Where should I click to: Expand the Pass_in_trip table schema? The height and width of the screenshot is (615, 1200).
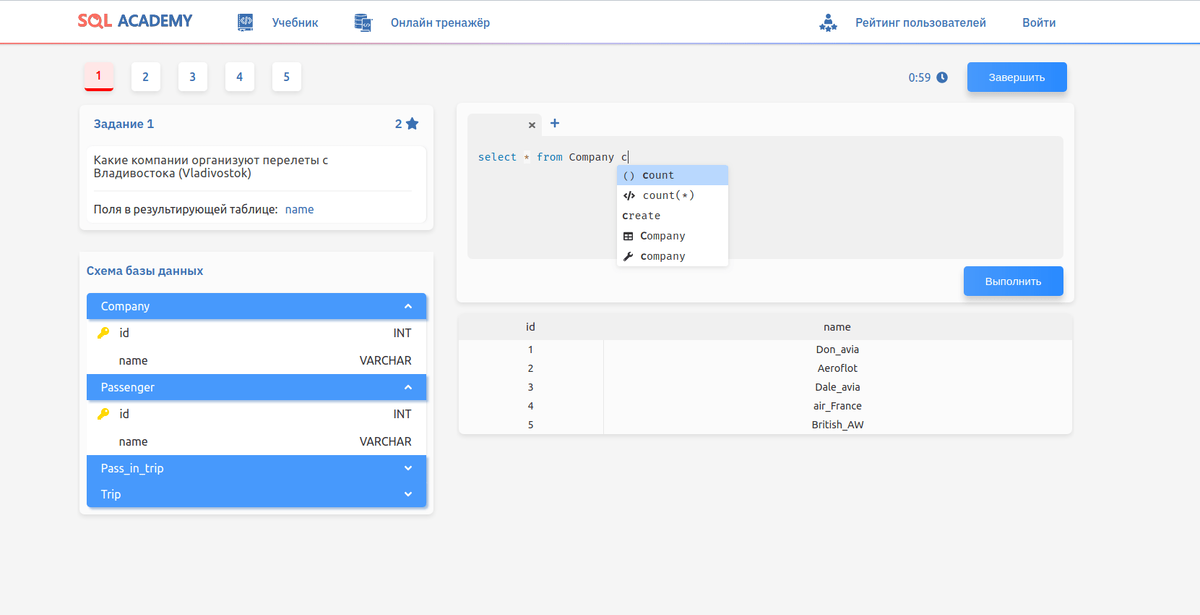click(408, 468)
